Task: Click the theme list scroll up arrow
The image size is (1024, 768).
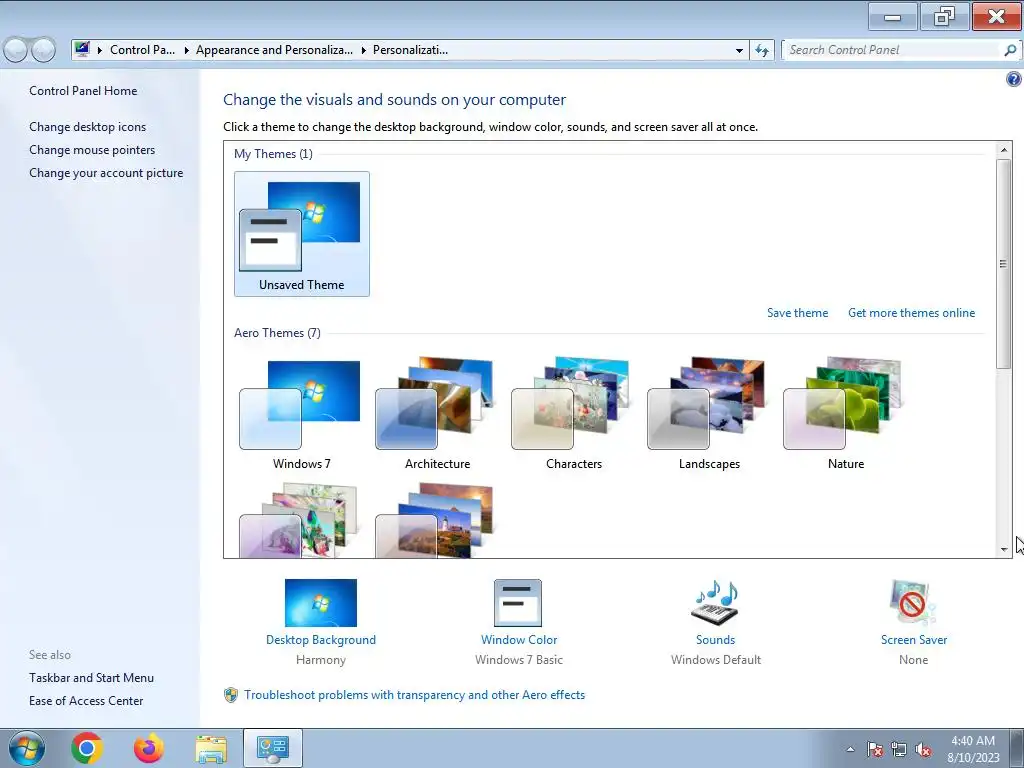Action: (1004, 150)
